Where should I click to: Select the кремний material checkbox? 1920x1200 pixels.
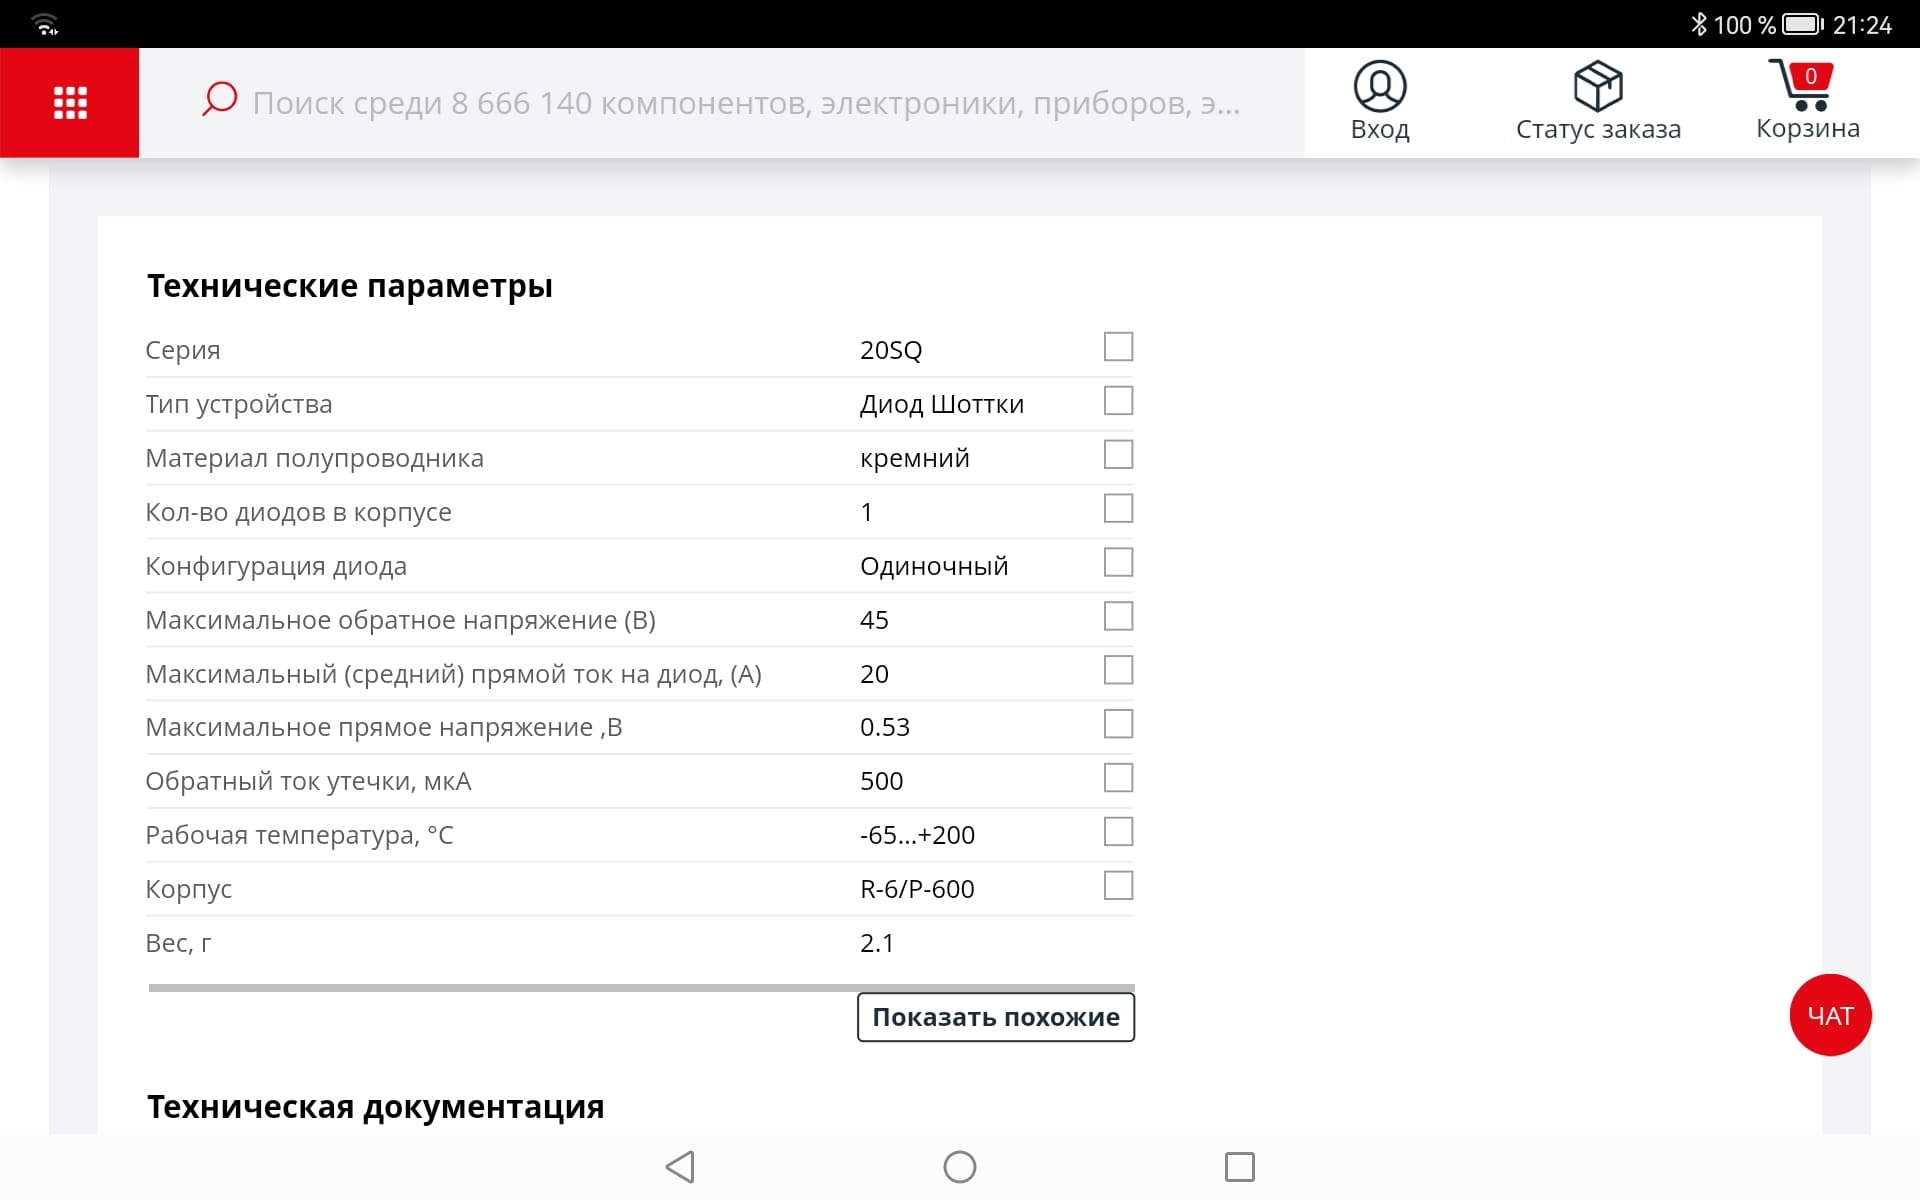point(1118,455)
